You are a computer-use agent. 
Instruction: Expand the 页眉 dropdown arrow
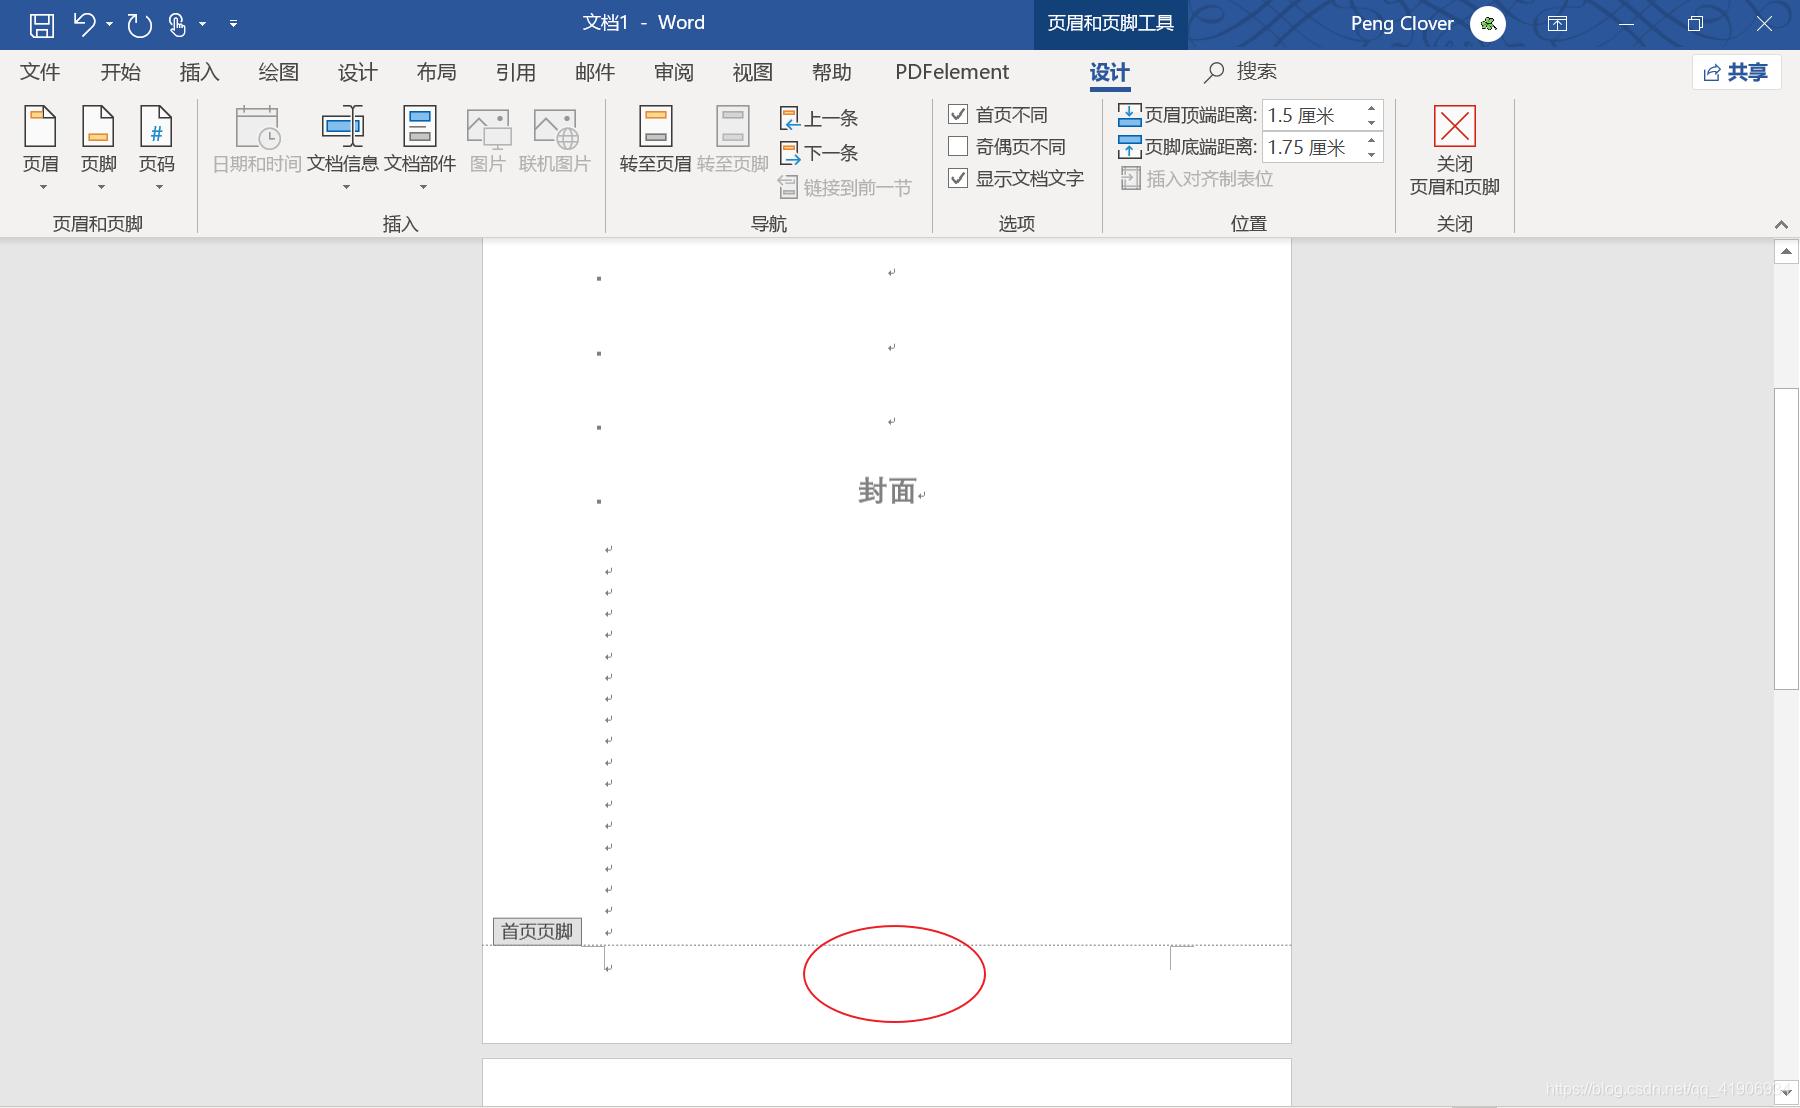[43, 187]
